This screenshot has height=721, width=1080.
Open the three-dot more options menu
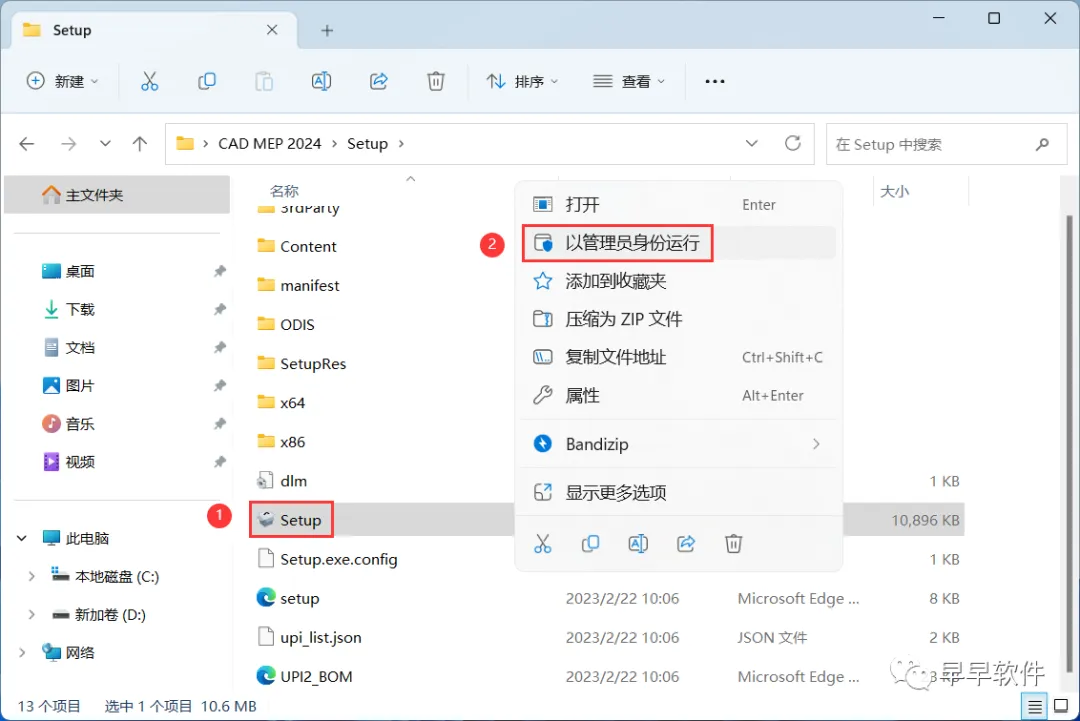pyautogui.click(x=715, y=81)
